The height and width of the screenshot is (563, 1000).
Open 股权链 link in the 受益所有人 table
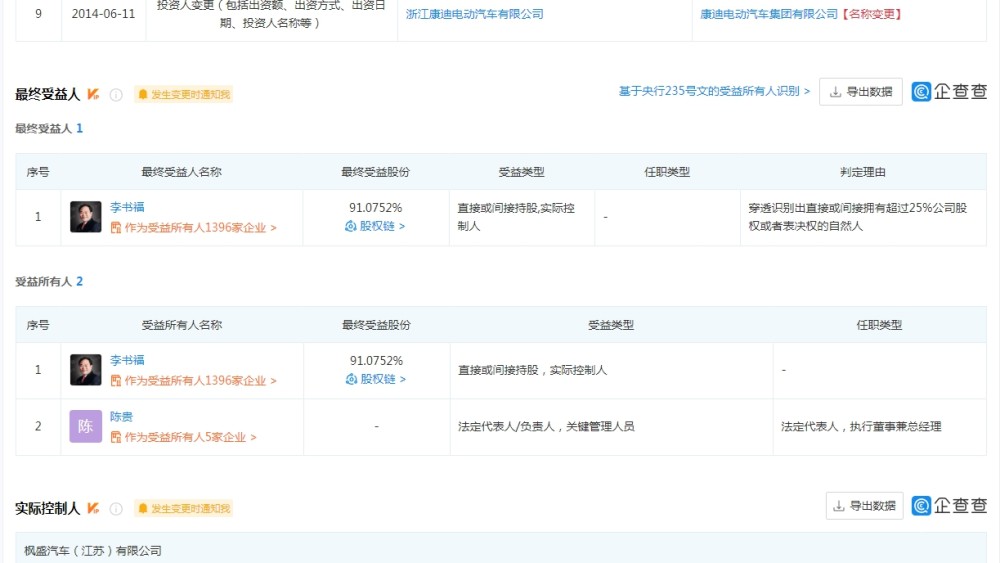pos(376,379)
